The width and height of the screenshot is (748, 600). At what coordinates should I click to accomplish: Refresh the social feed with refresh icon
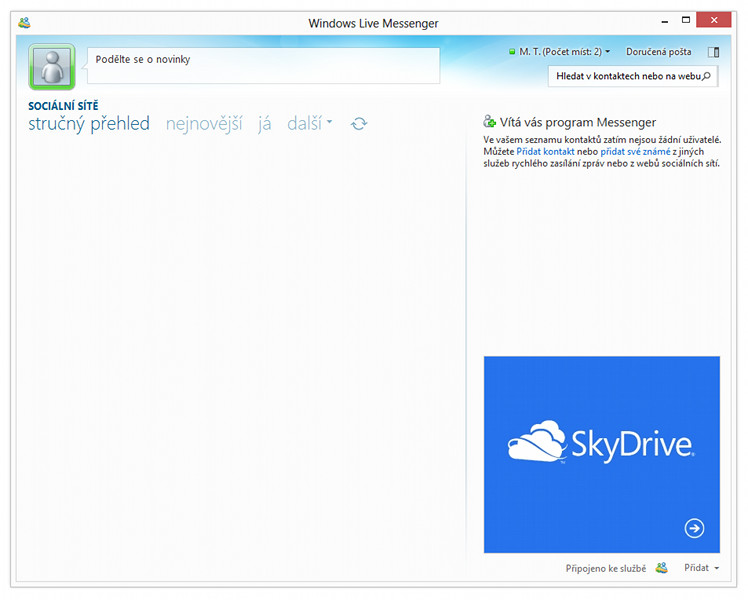coord(359,124)
